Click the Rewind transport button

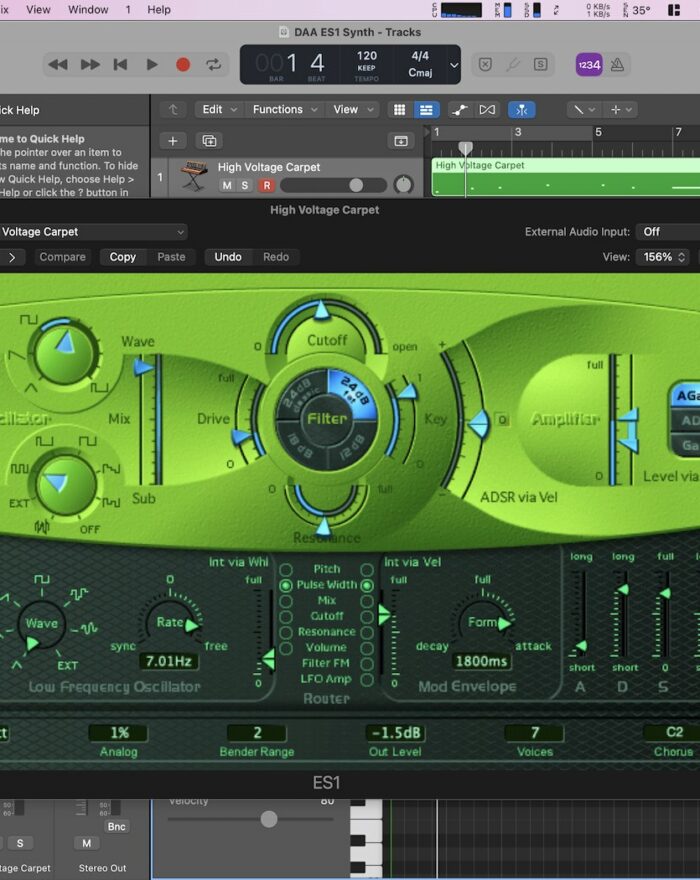coord(58,65)
